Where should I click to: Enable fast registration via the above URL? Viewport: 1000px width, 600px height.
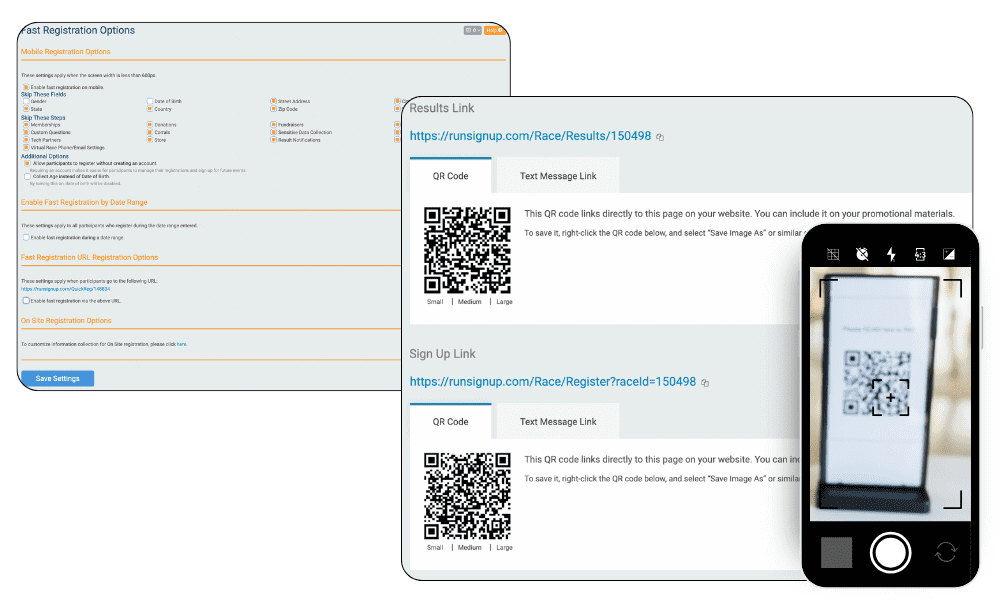(x=26, y=300)
